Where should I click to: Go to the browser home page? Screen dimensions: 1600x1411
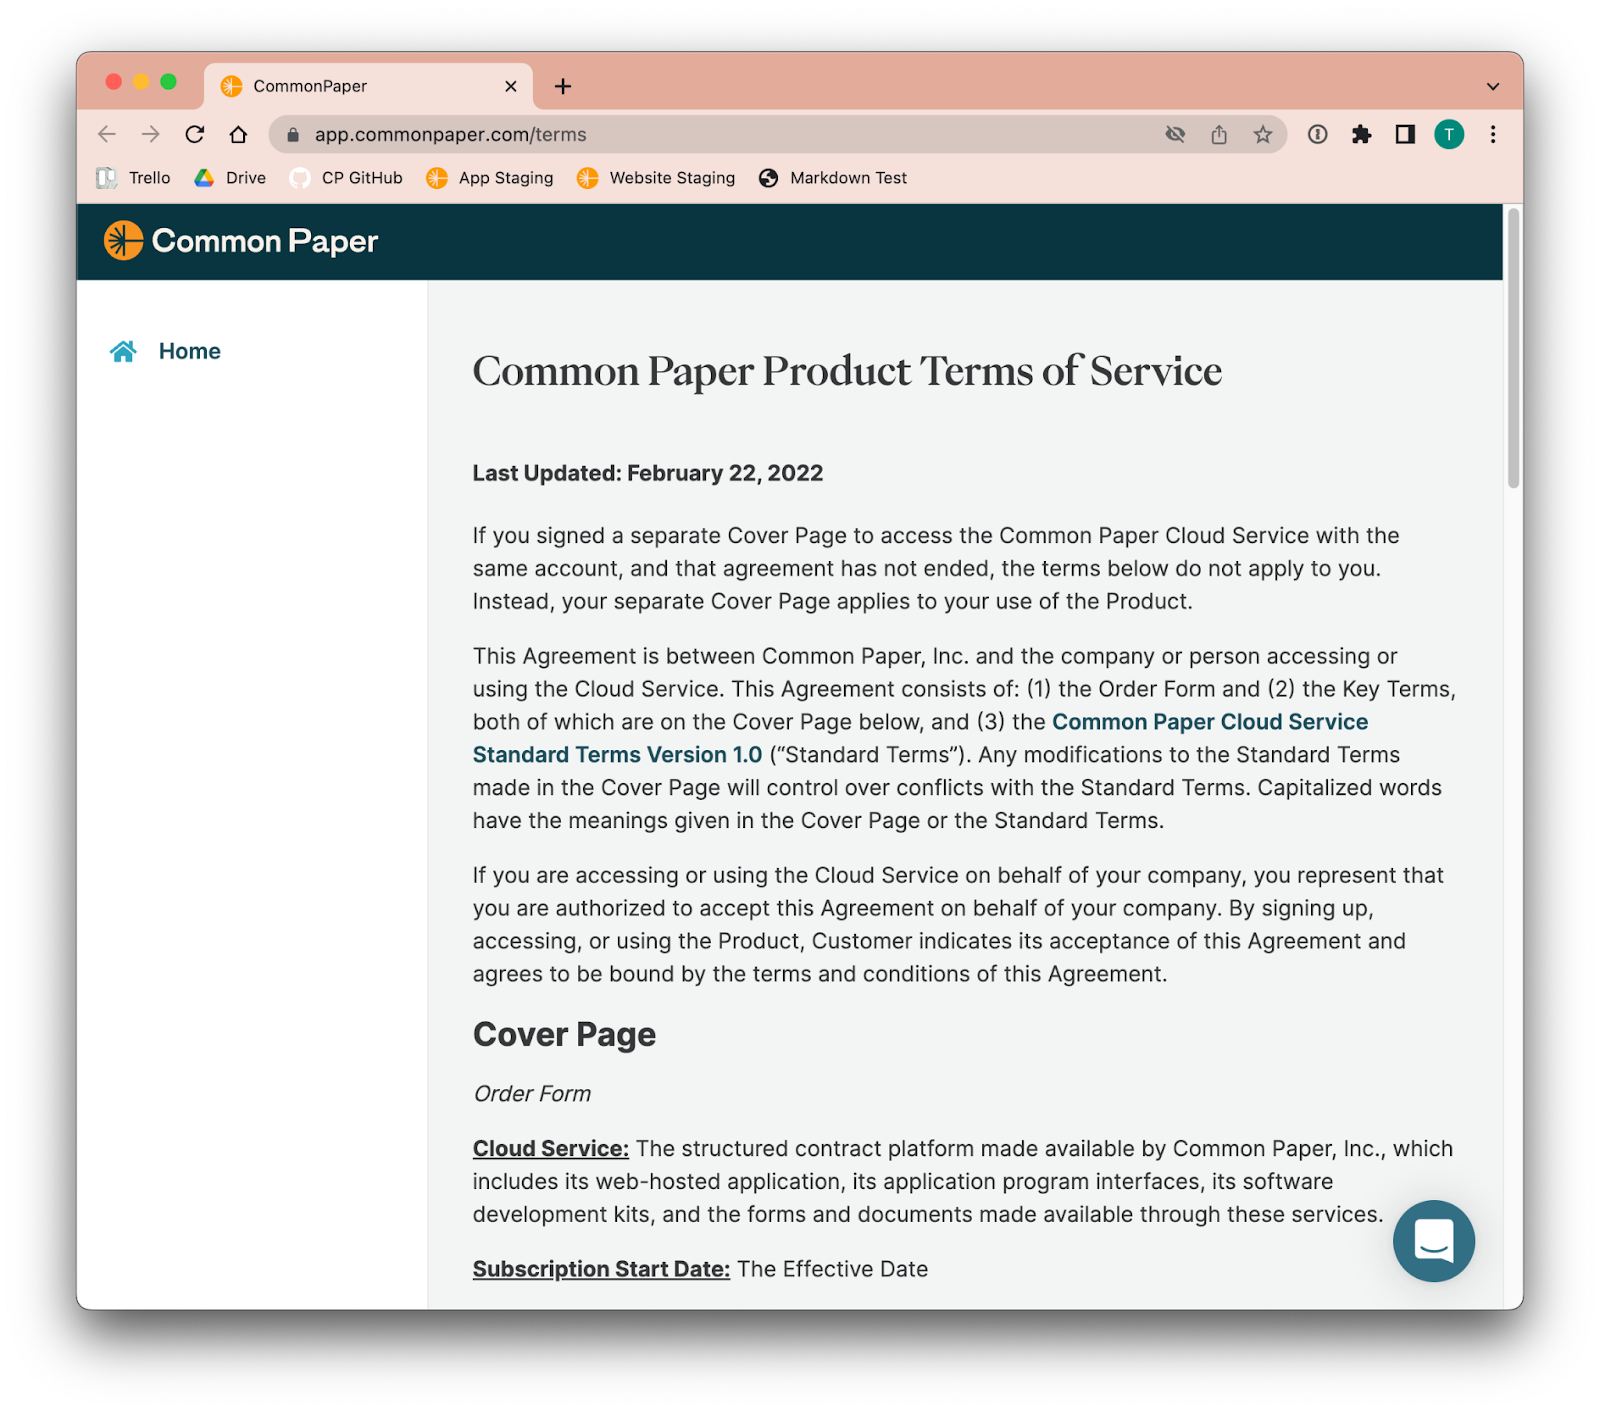238,134
